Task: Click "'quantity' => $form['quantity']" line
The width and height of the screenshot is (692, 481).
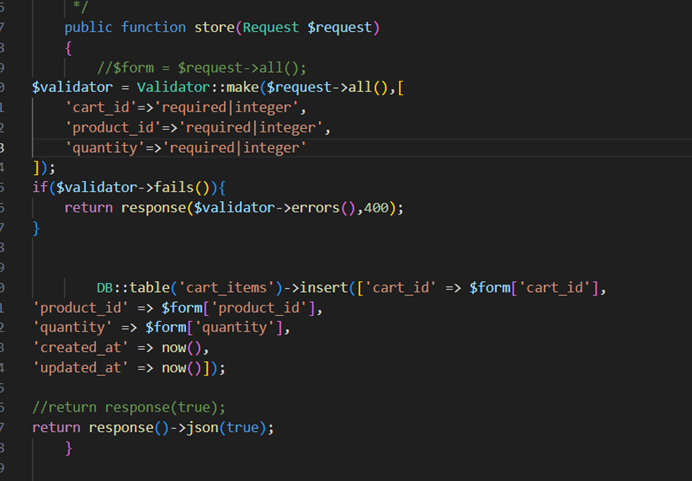Action: (162, 328)
